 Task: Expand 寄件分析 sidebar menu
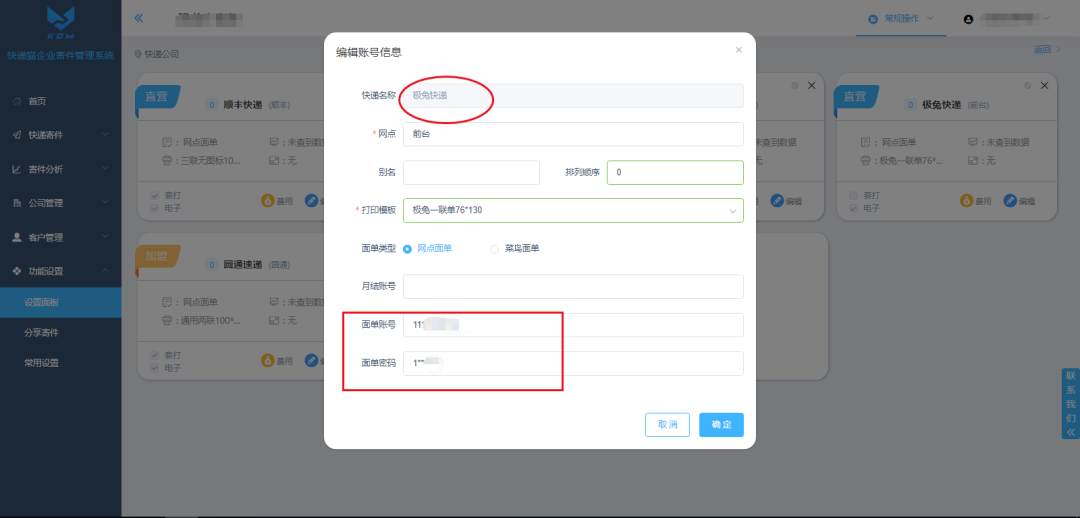(61, 169)
